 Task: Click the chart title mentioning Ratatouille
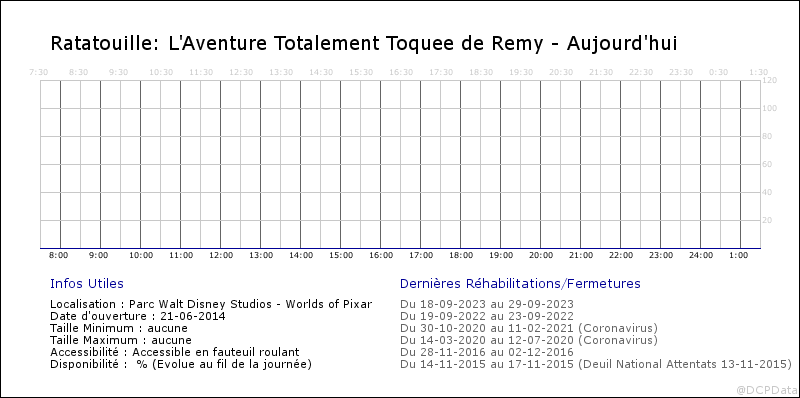click(x=364, y=44)
